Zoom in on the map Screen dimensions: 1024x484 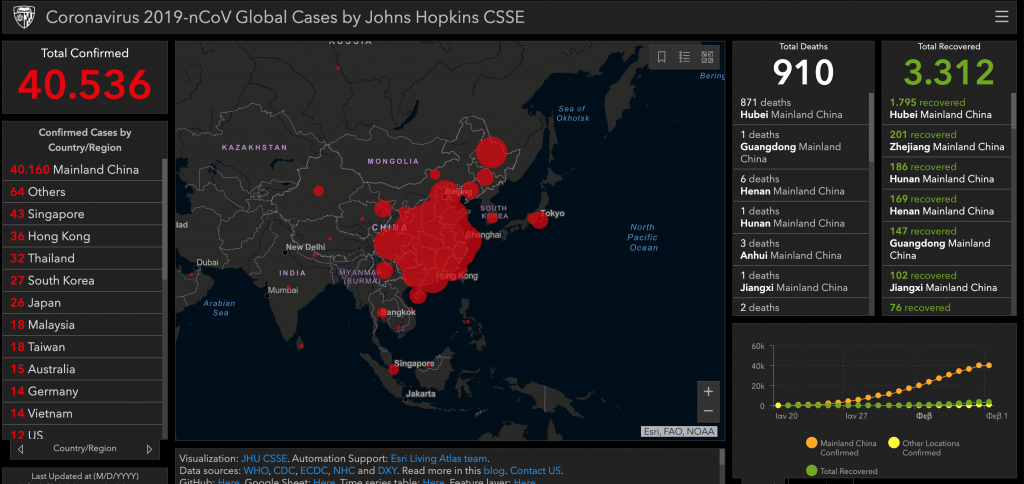pos(708,391)
